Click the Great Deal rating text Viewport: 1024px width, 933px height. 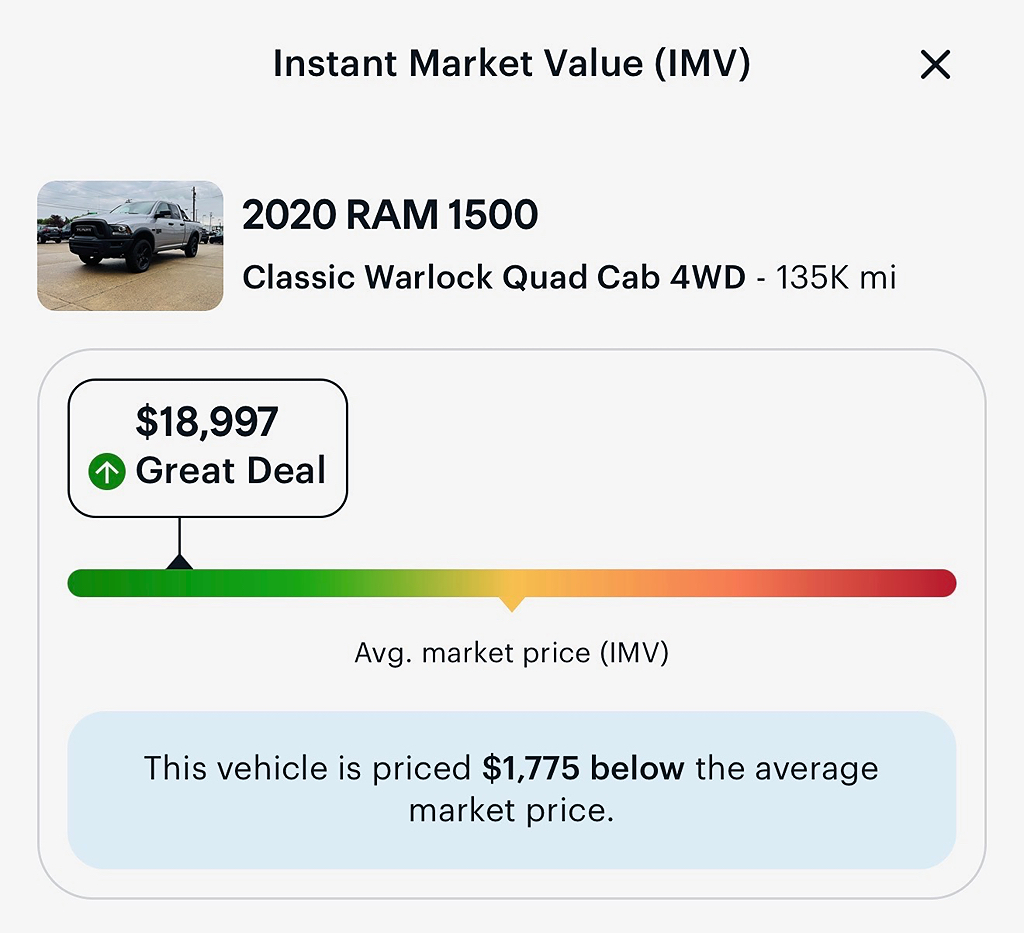231,470
